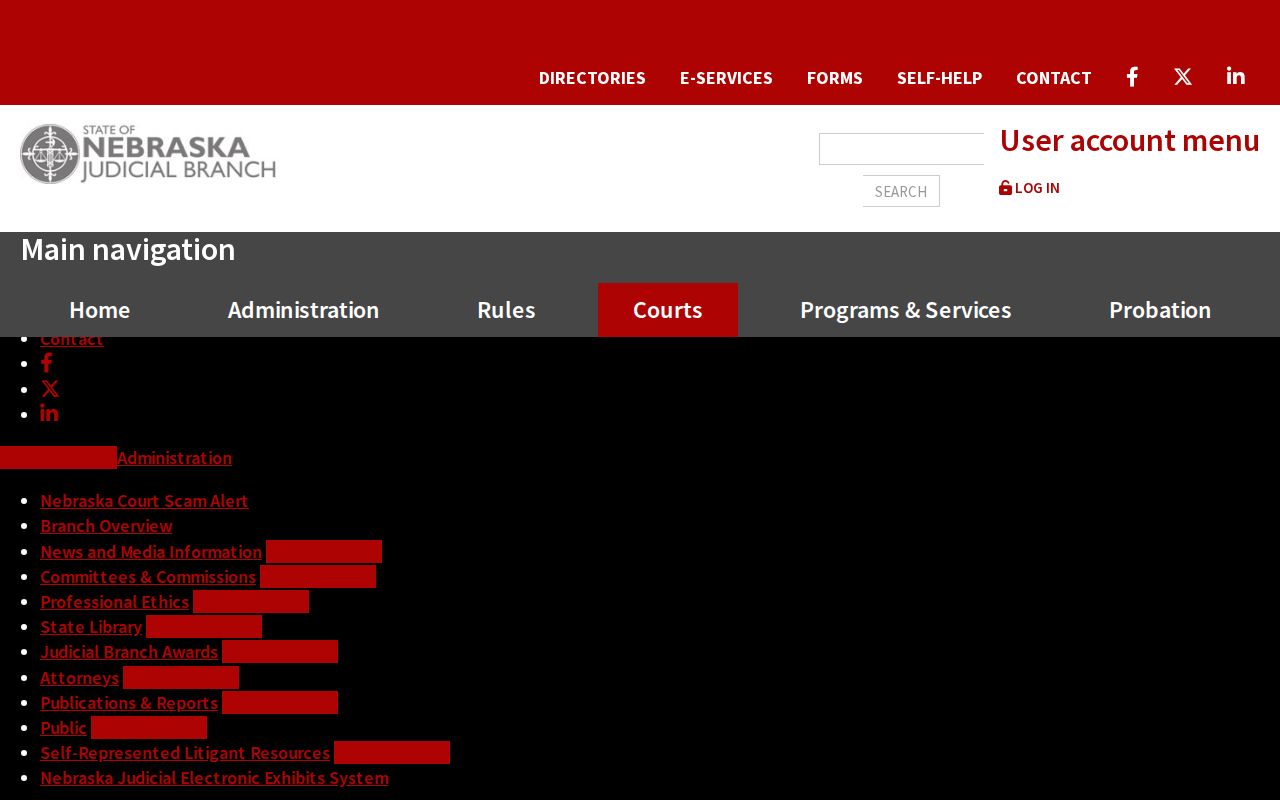Click the X icon in the black list
The width and height of the screenshot is (1280, 800).
point(50,389)
